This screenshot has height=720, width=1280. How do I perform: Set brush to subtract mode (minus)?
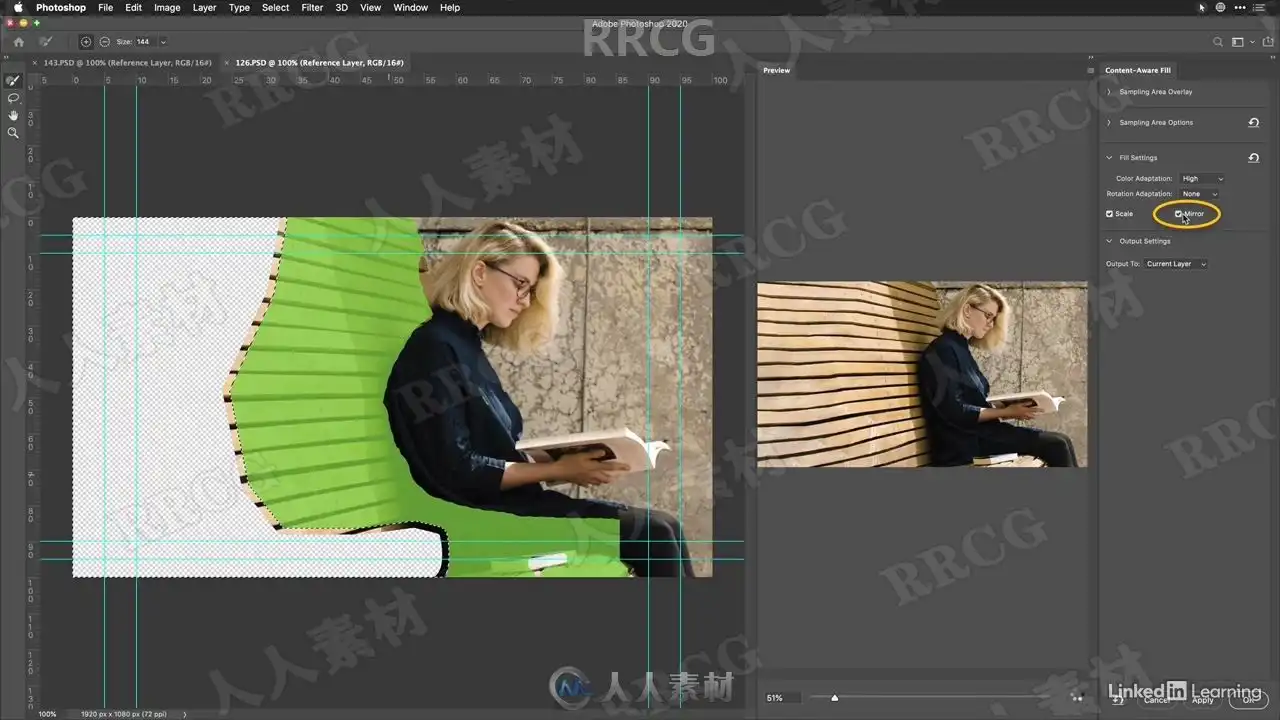[x=104, y=42]
